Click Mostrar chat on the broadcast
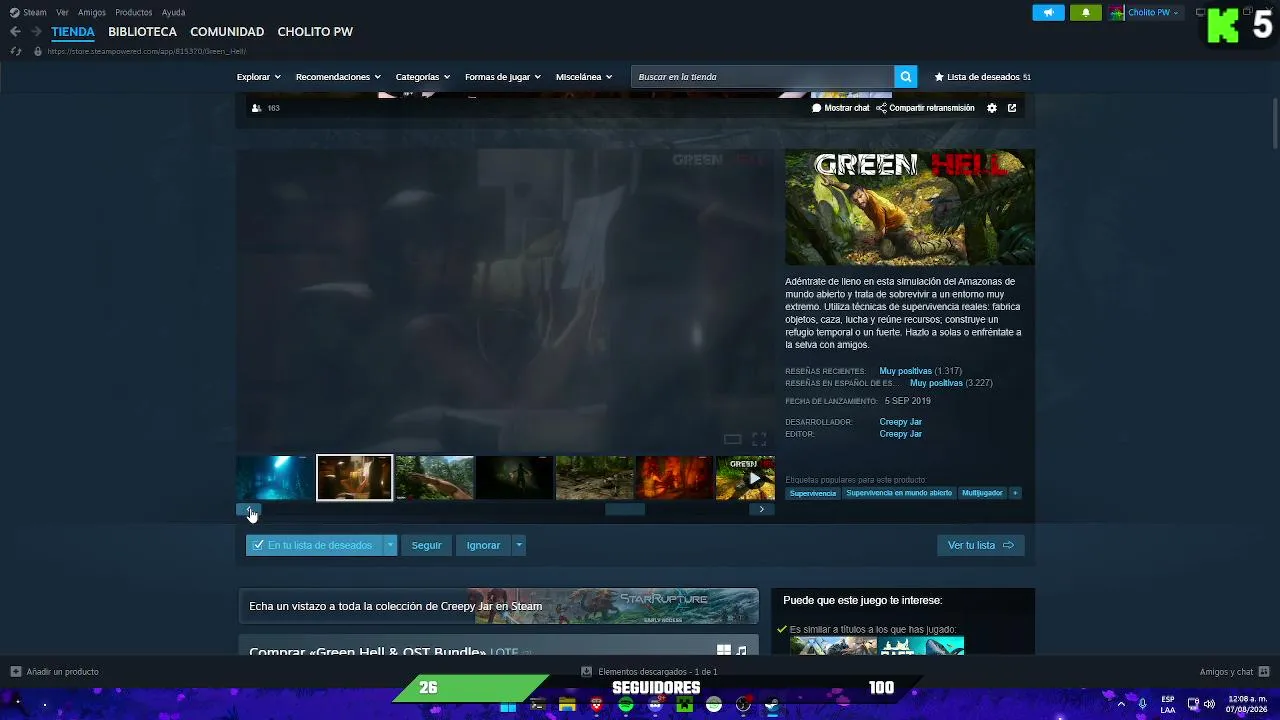Image resolution: width=1280 pixels, height=720 pixels. 841,108
